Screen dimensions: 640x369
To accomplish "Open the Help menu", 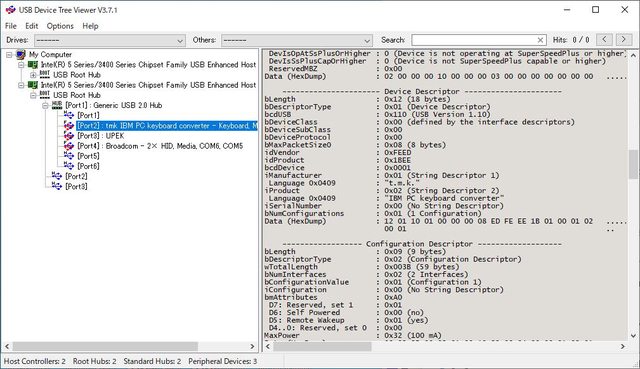I will point(90,26).
